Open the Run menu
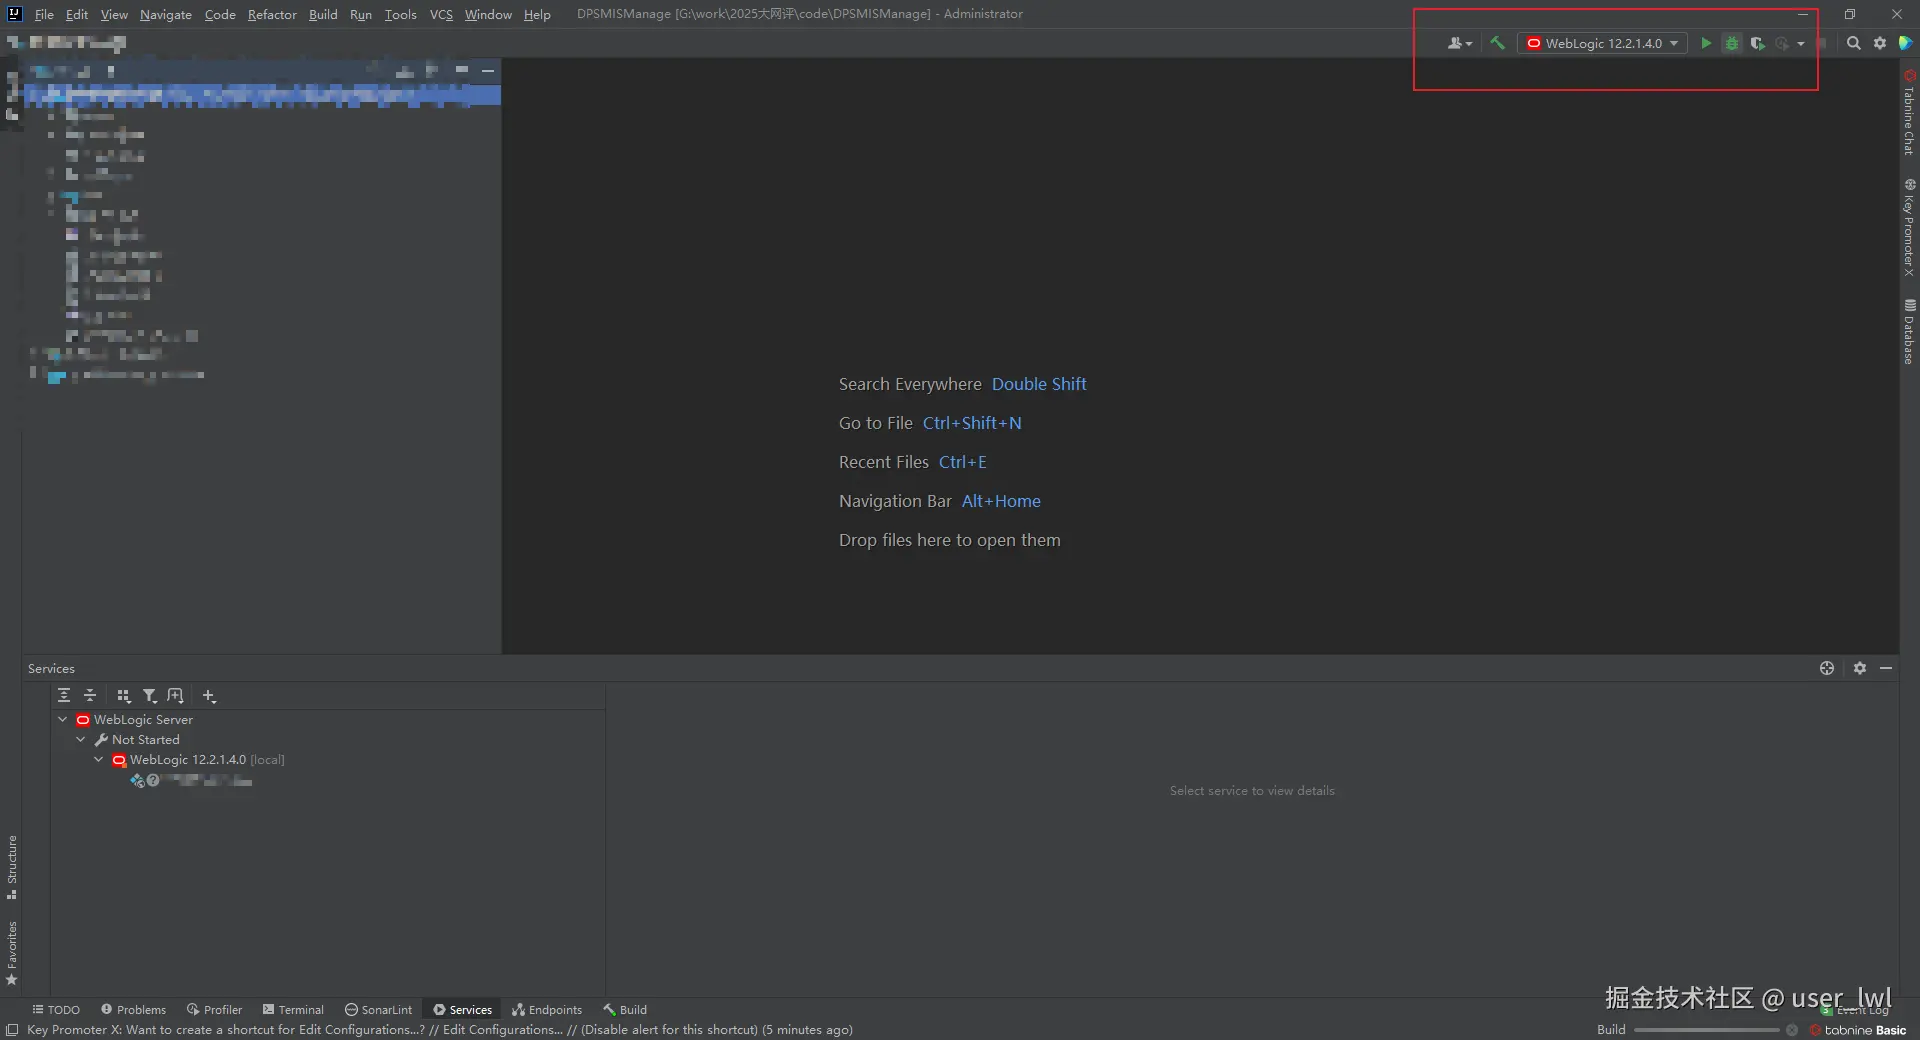The height and width of the screenshot is (1040, 1920). pos(361,14)
